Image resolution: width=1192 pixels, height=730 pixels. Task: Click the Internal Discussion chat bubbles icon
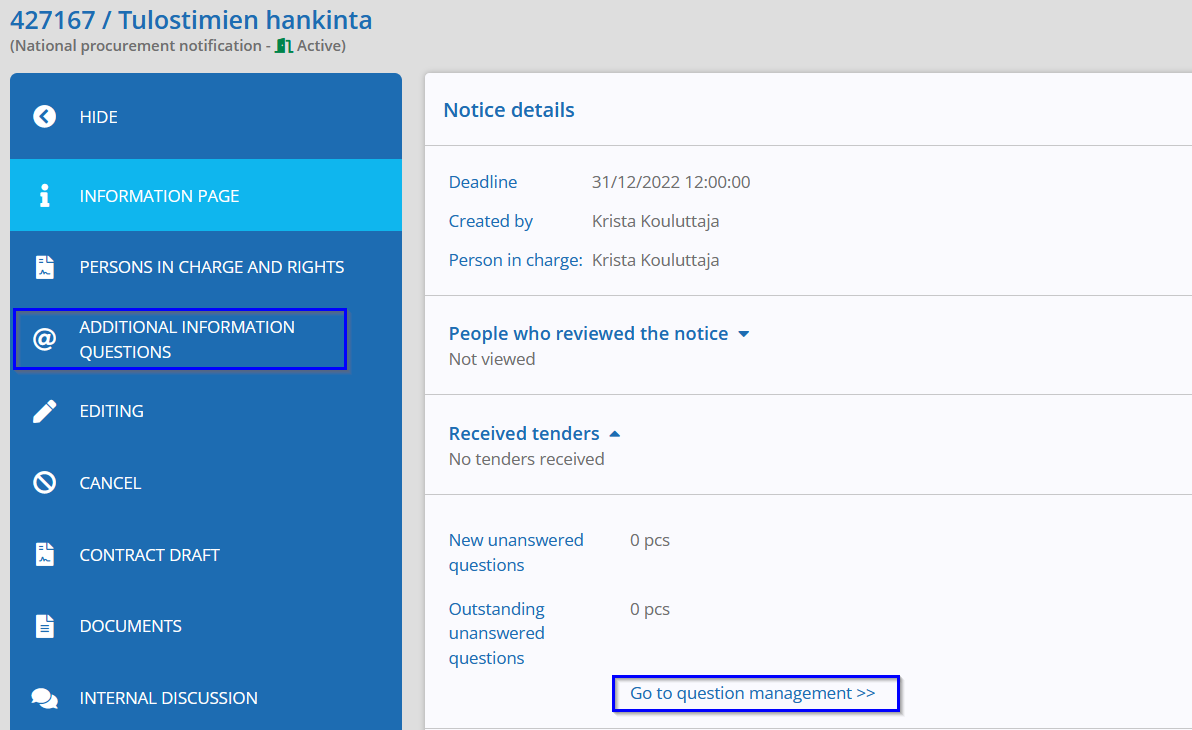pos(44,698)
